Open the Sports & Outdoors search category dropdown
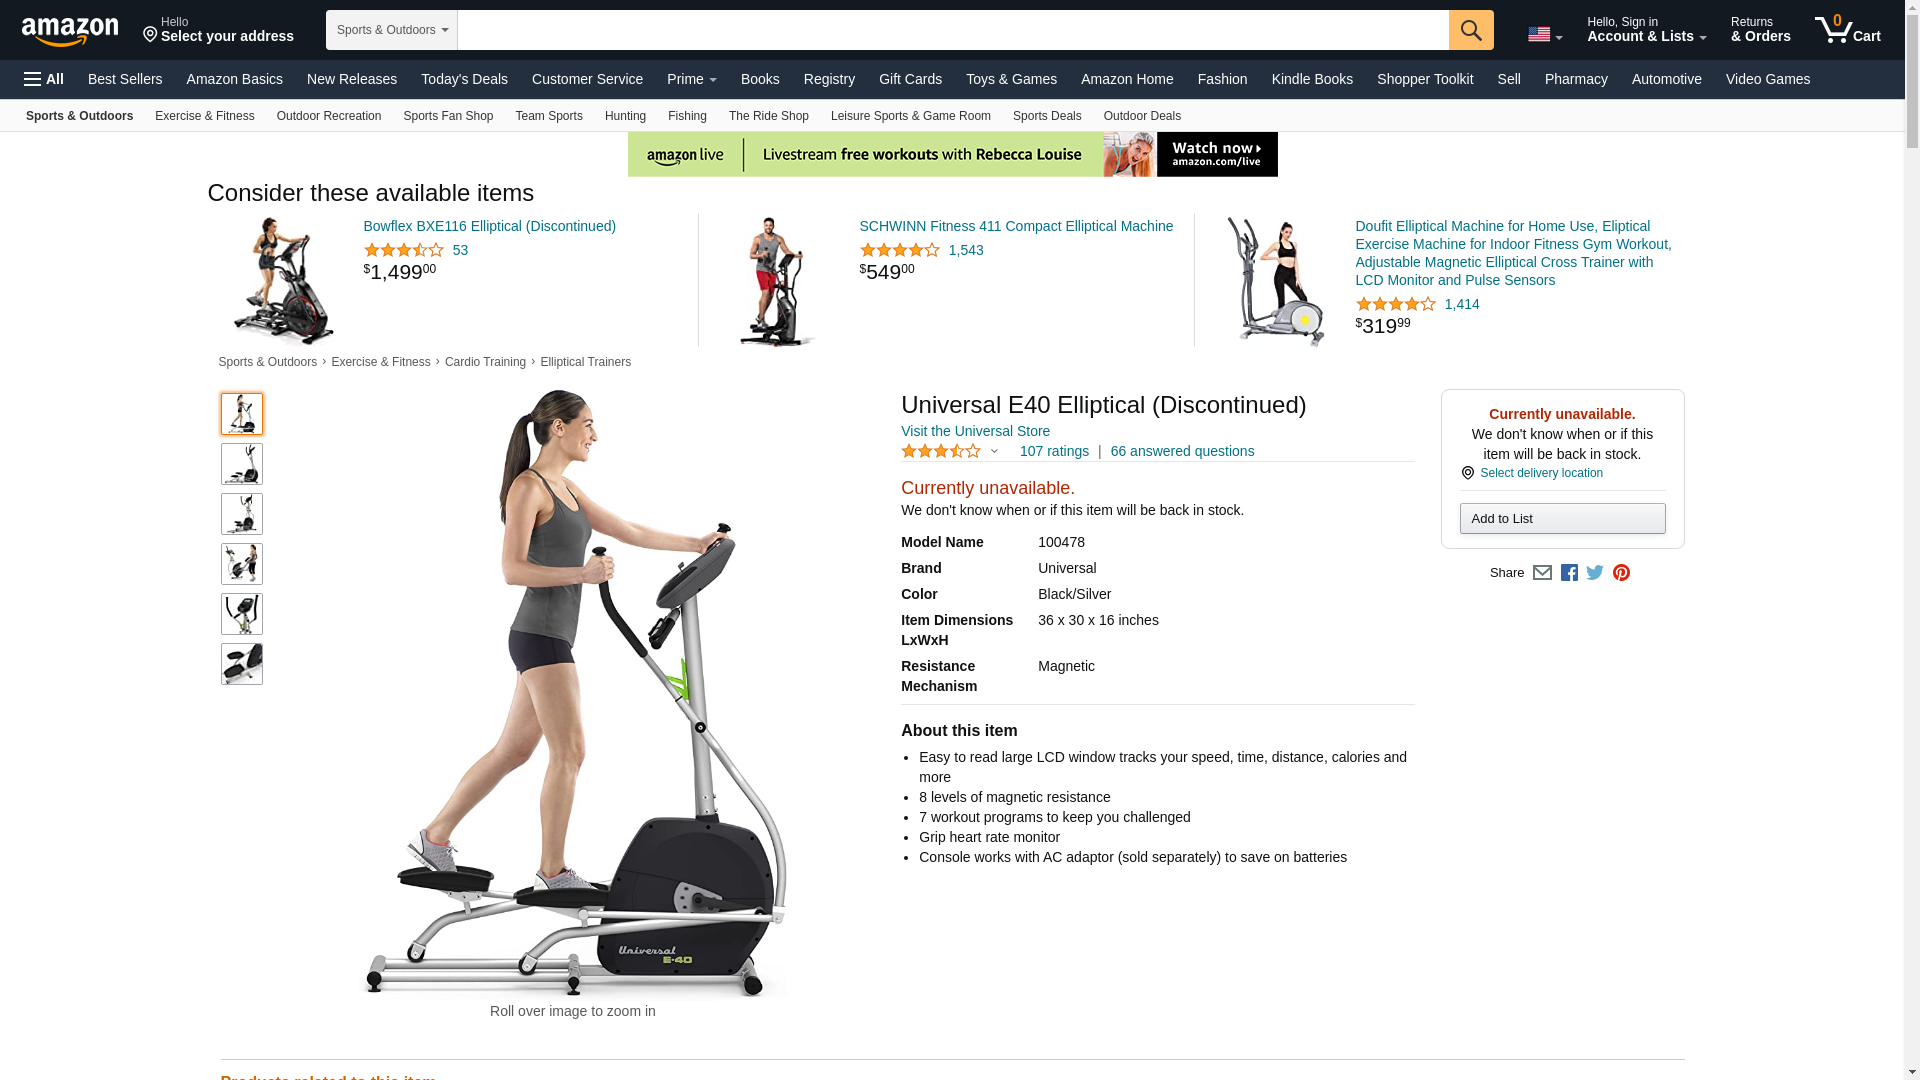 [392, 30]
